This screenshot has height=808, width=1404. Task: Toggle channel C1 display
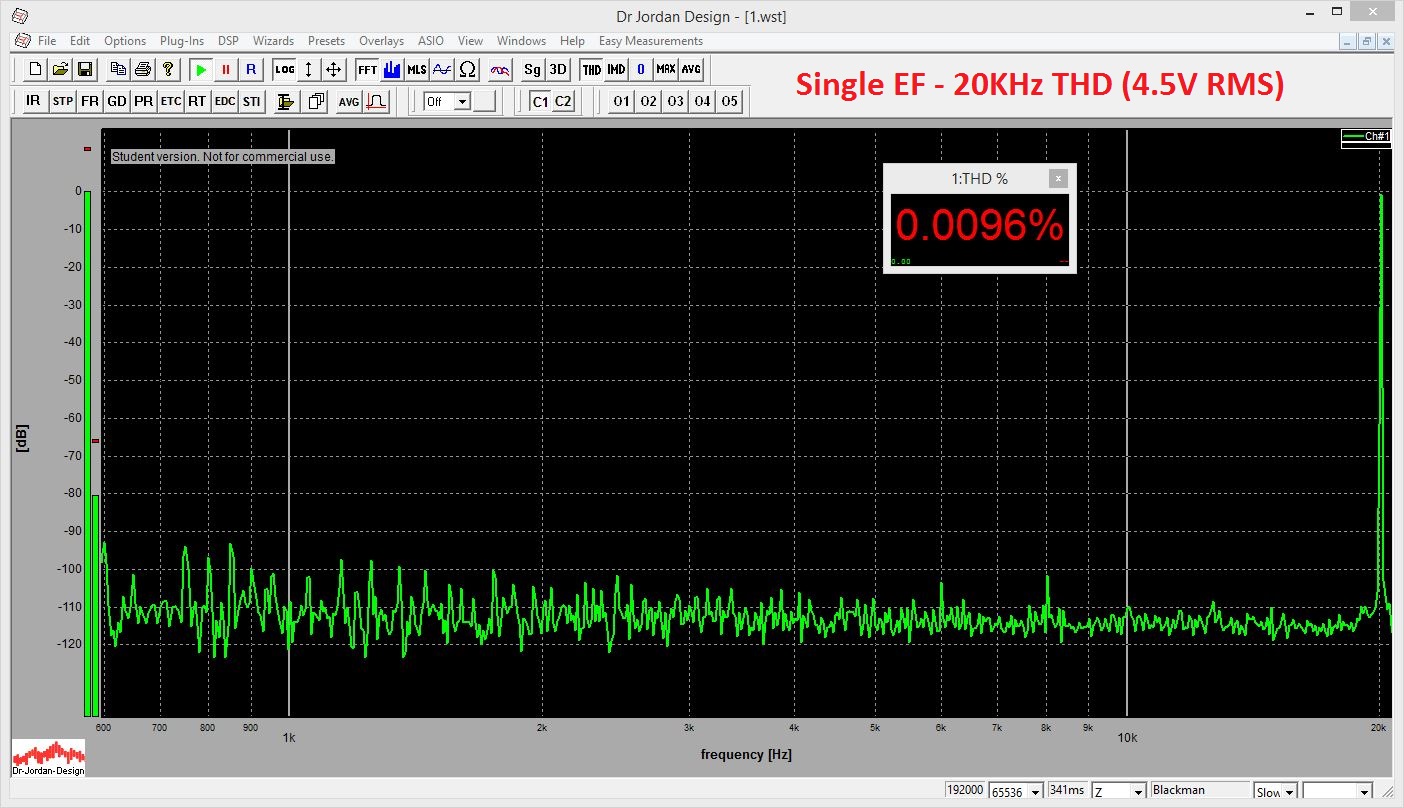click(x=540, y=101)
